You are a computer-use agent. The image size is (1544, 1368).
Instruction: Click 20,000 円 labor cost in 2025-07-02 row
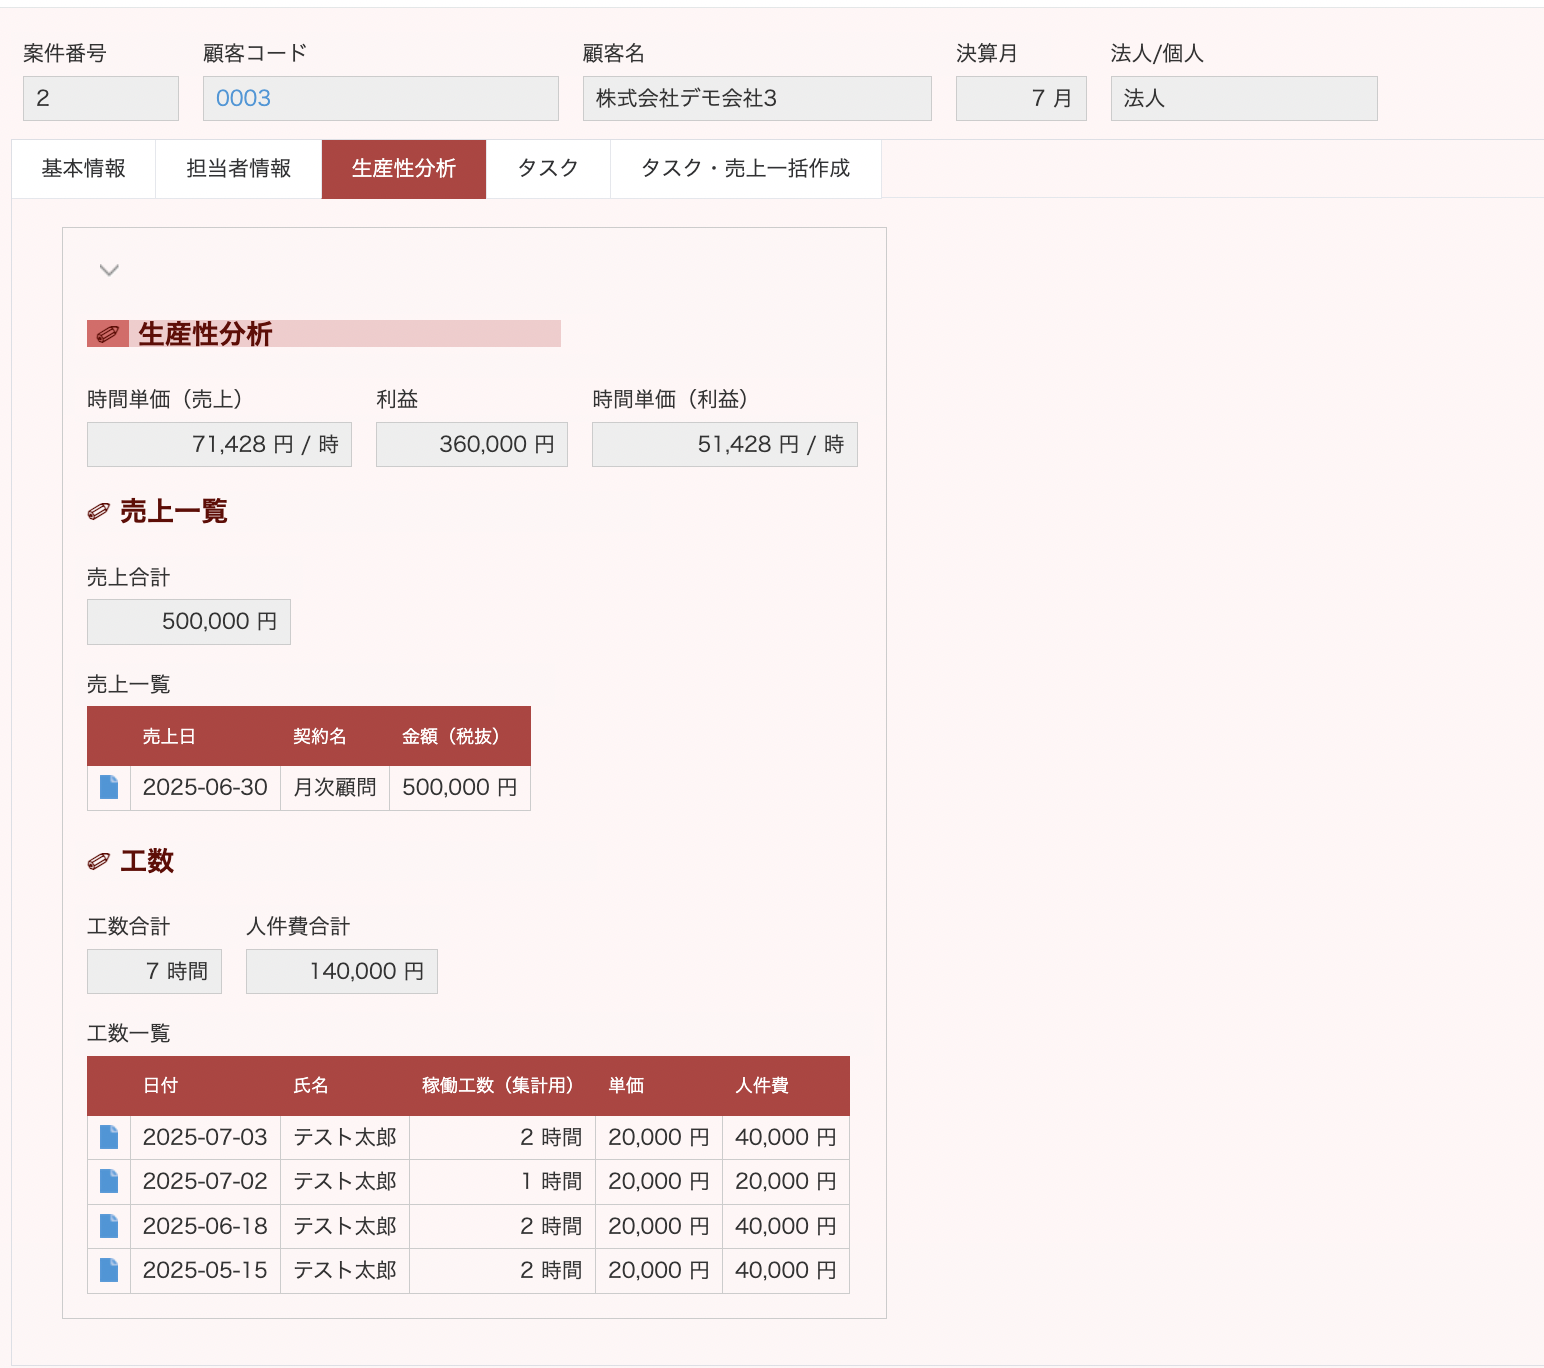pos(786,1181)
